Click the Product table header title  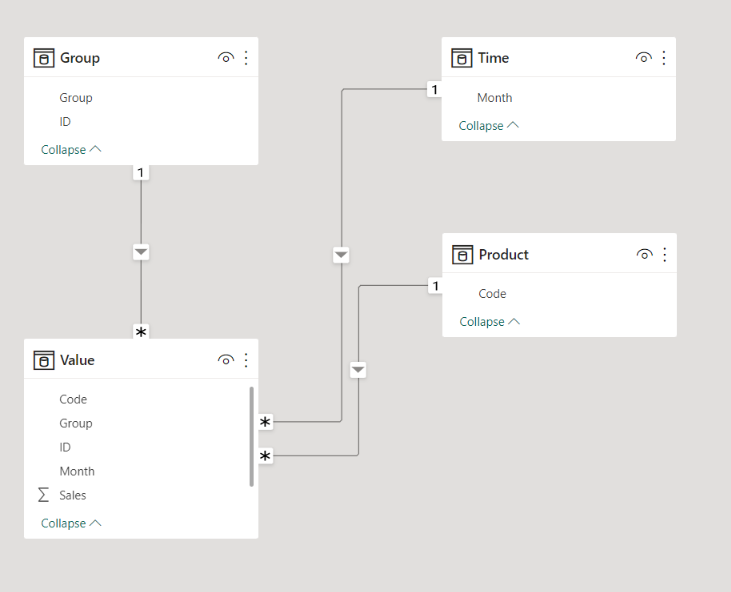[504, 255]
